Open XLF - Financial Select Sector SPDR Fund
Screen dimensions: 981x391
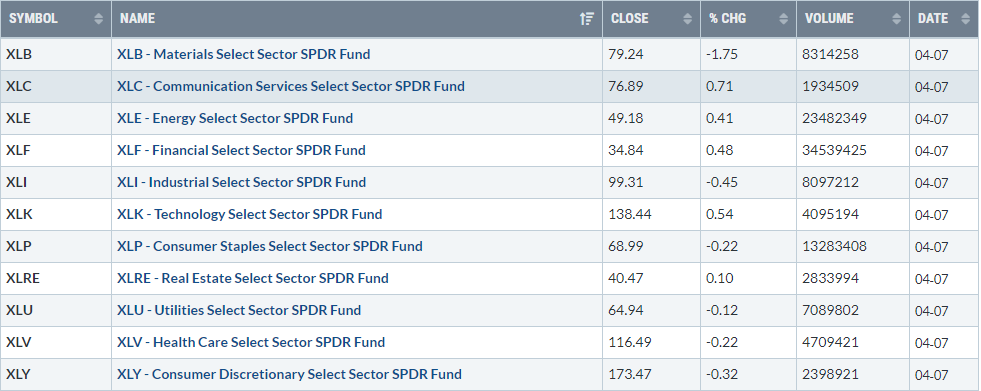241,150
